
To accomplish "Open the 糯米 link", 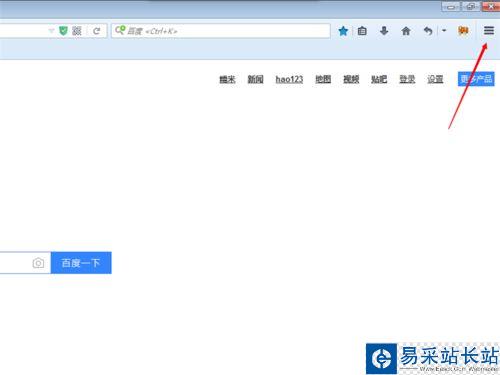I will (x=227, y=79).
